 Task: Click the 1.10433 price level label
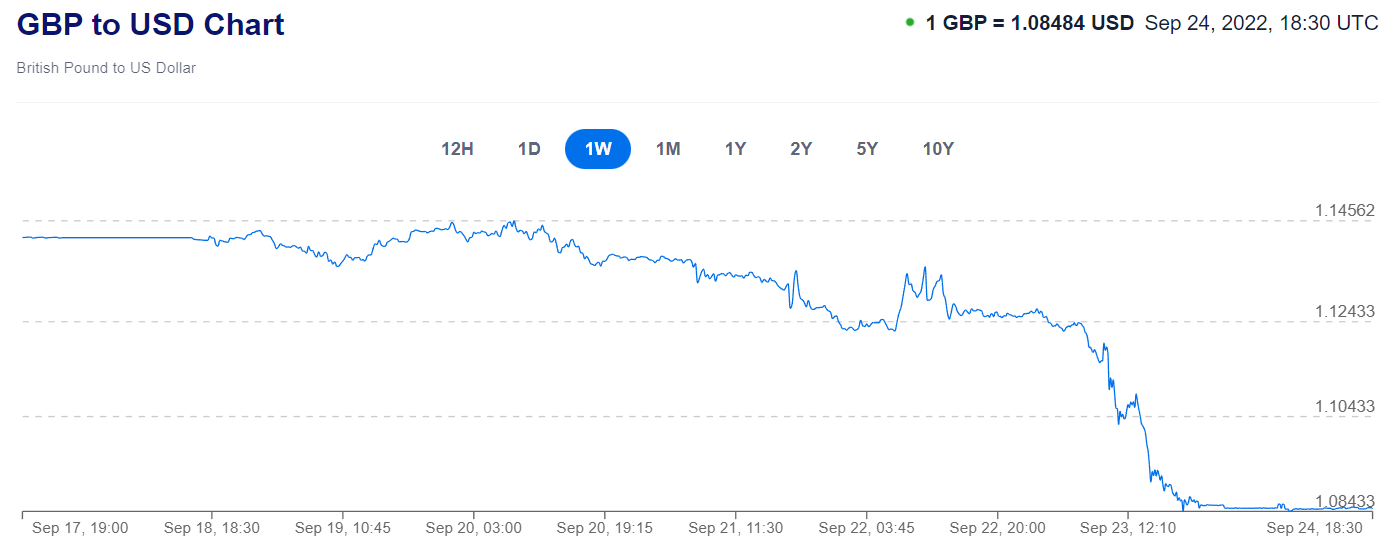click(1344, 406)
